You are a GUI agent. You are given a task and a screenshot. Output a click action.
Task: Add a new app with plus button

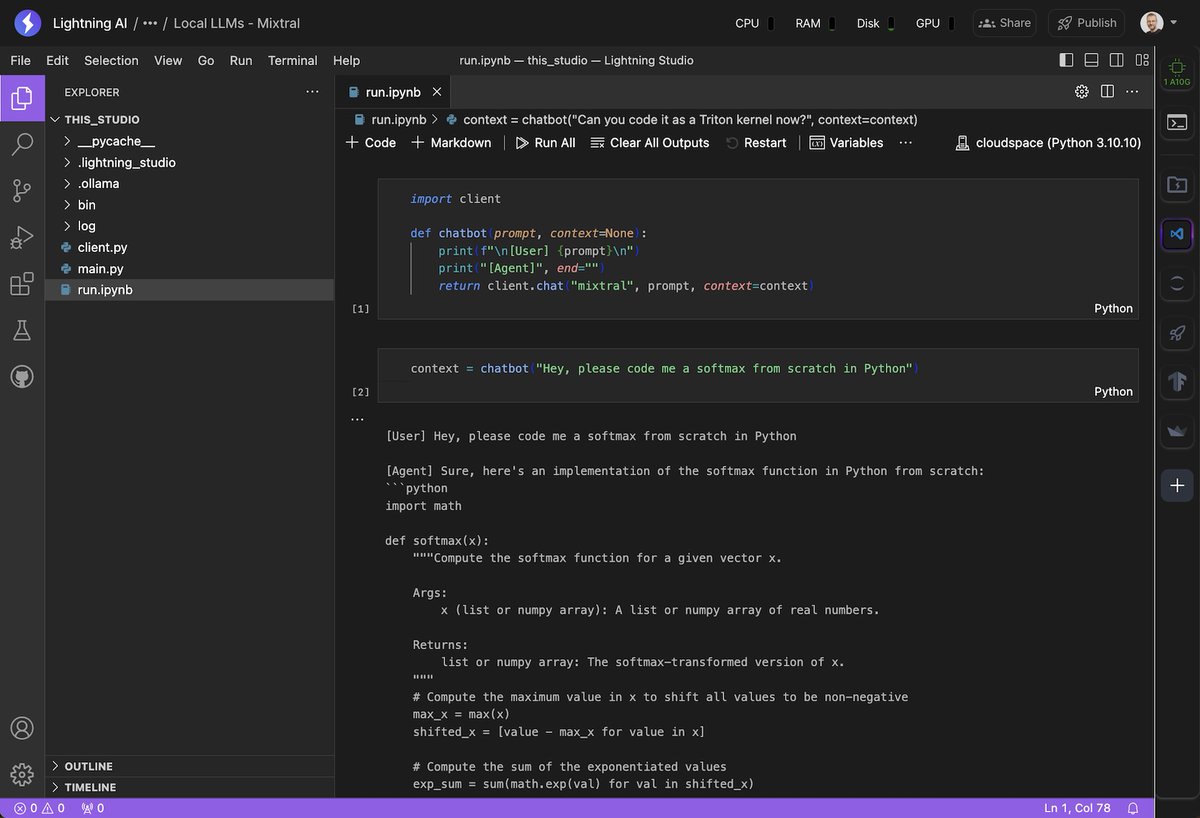pos(1177,485)
